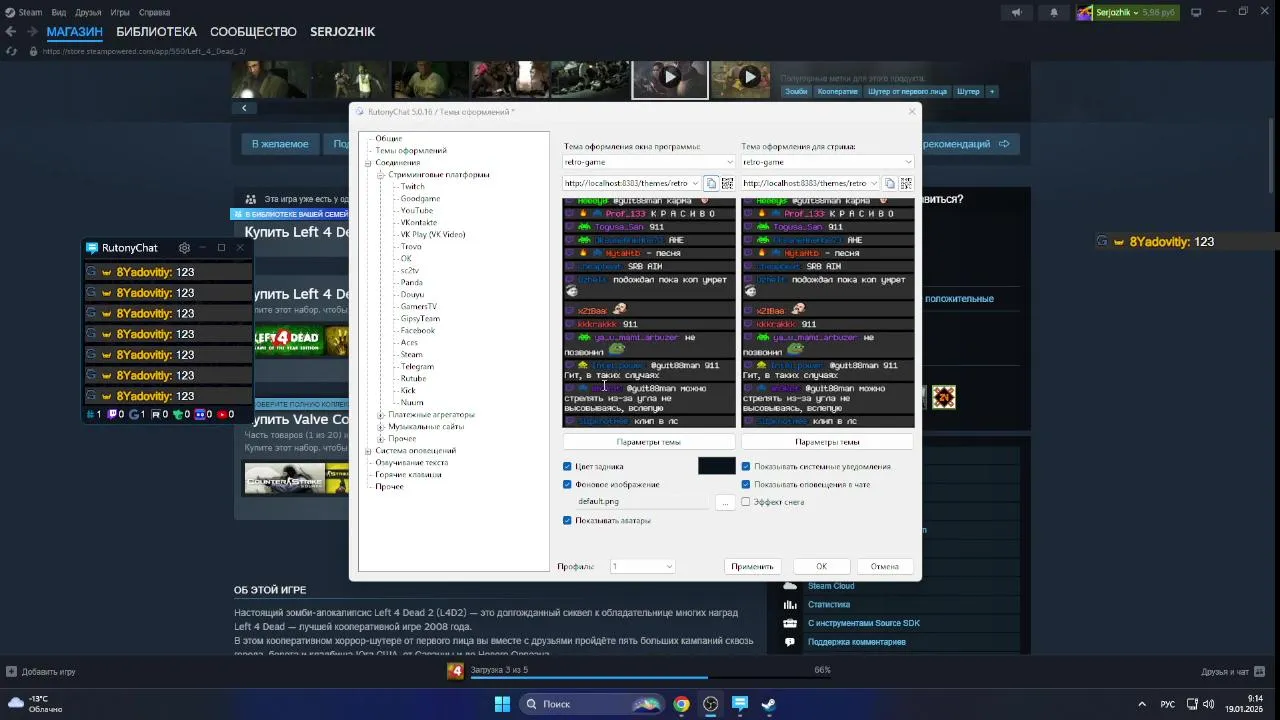Open the weather widget on the taskbar
The image size is (1280, 720).
click(x=34, y=704)
